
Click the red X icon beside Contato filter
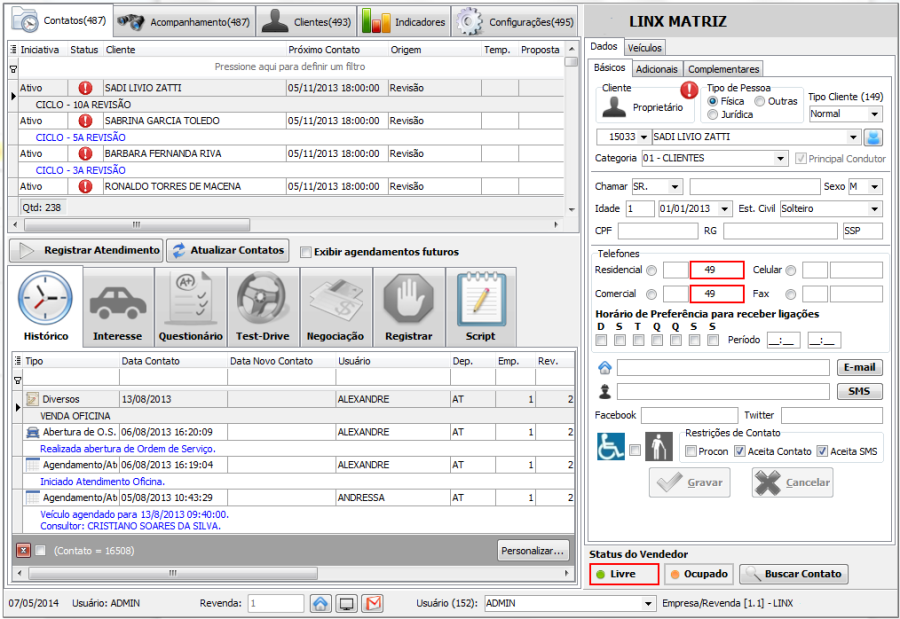23,551
